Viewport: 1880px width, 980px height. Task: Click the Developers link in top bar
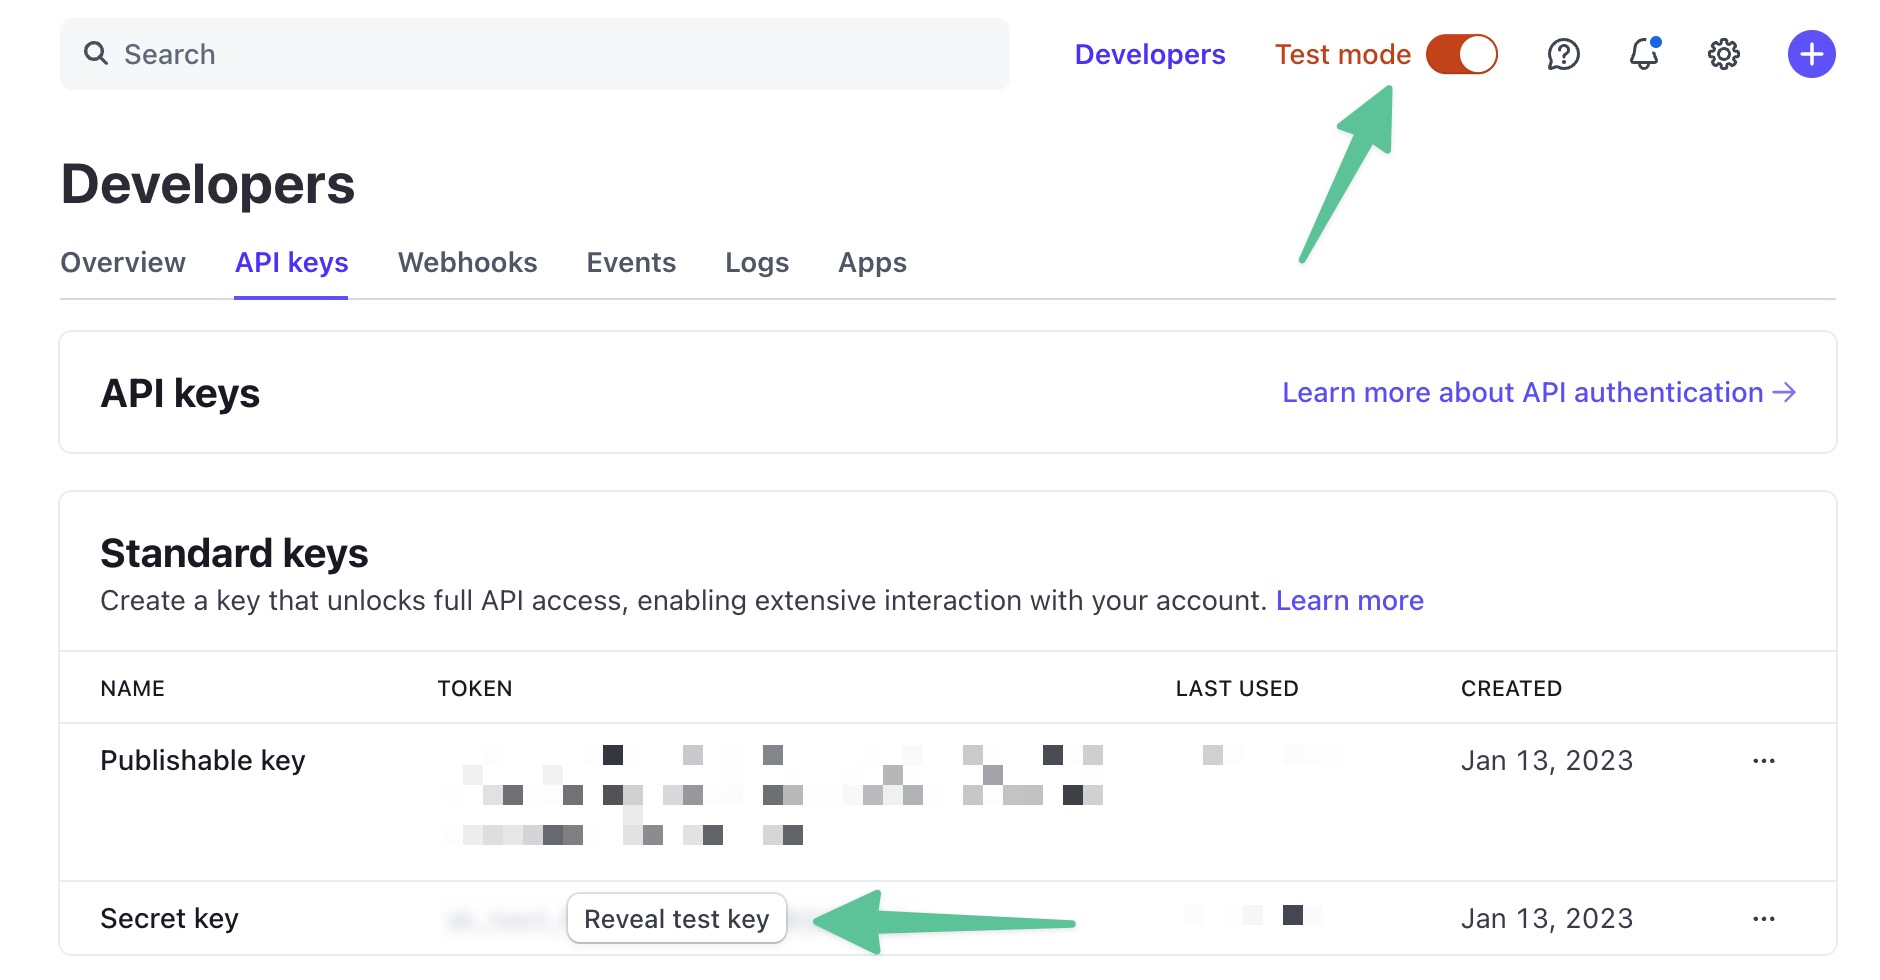(x=1149, y=54)
